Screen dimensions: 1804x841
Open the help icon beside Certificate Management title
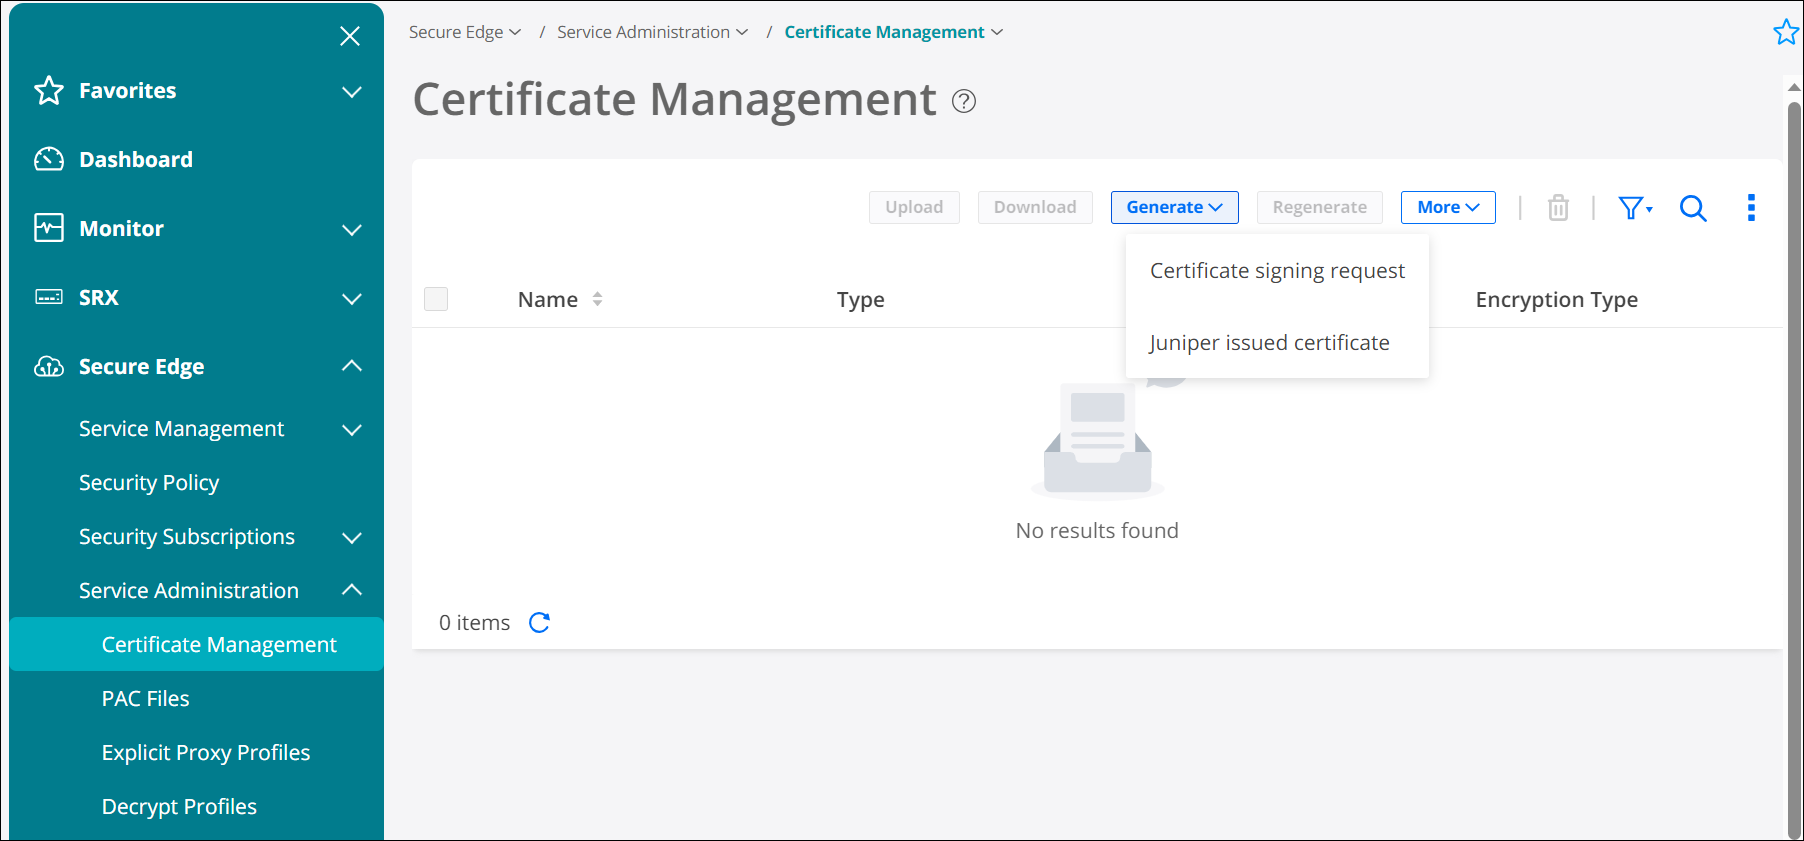(963, 101)
